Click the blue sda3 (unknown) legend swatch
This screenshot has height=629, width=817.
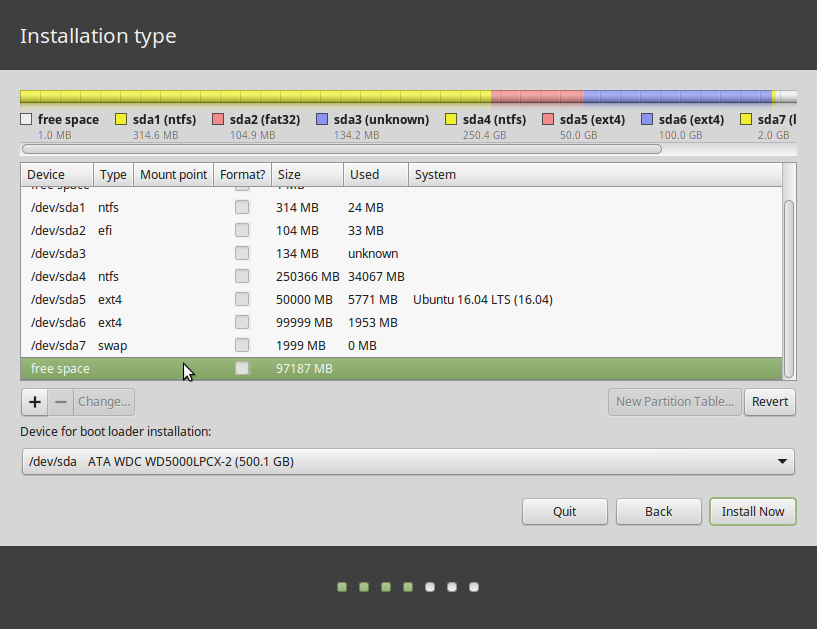(x=322, y=120)
